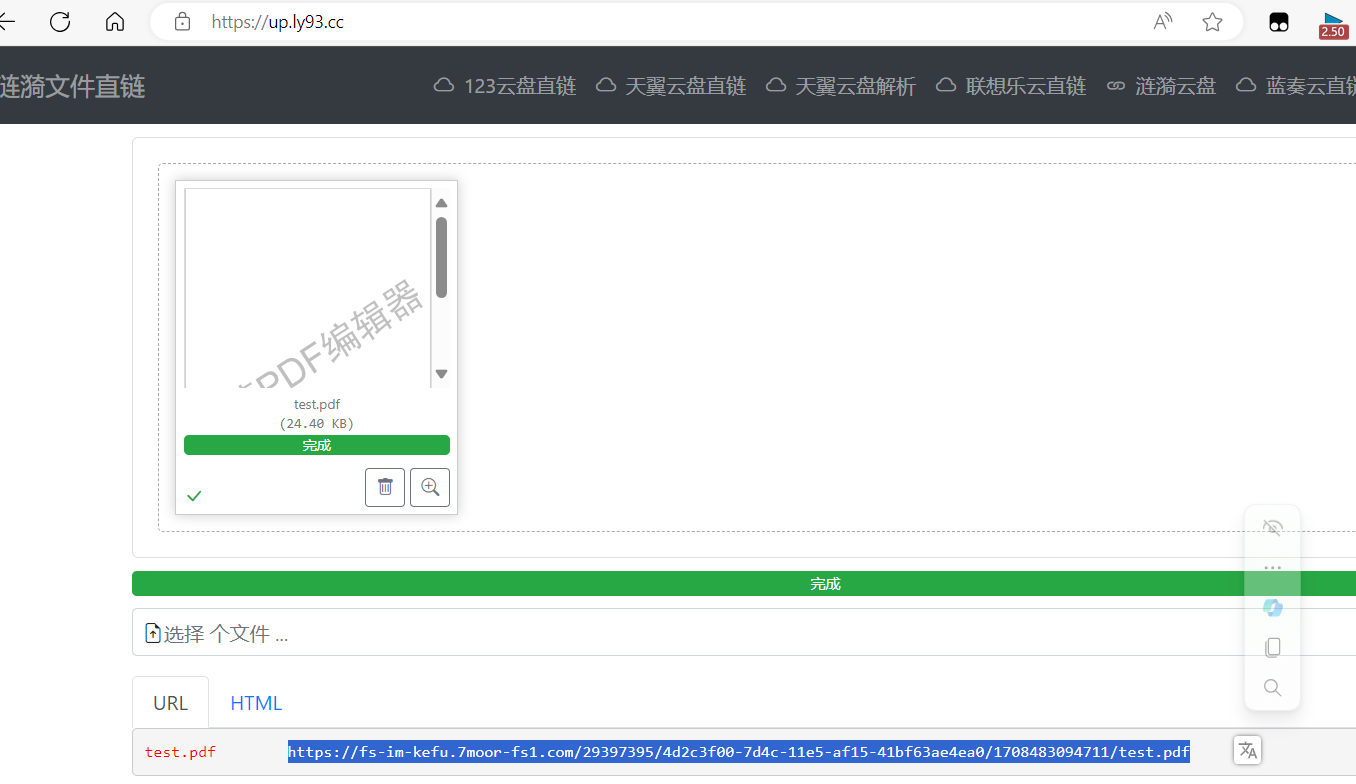Image resolution: width=1356 pixels, height=784 pixels.
Task: Switch to the HTML tab
Action: [256, 703]
